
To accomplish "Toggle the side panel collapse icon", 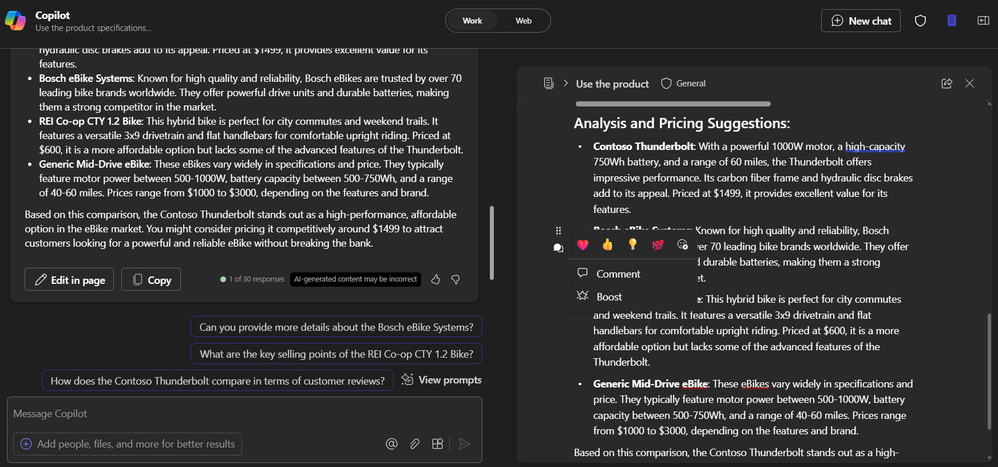I will click(x=982, y=21).
